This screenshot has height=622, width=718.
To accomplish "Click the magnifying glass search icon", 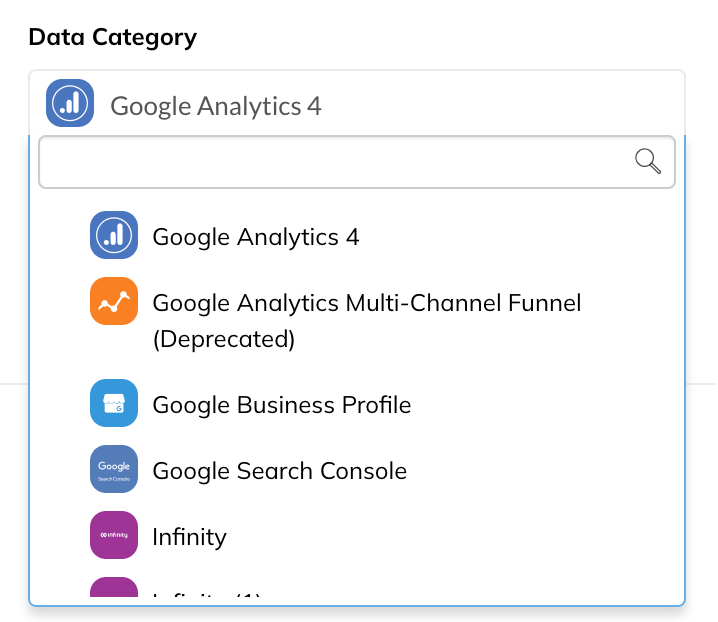I will tap(648, 161).
